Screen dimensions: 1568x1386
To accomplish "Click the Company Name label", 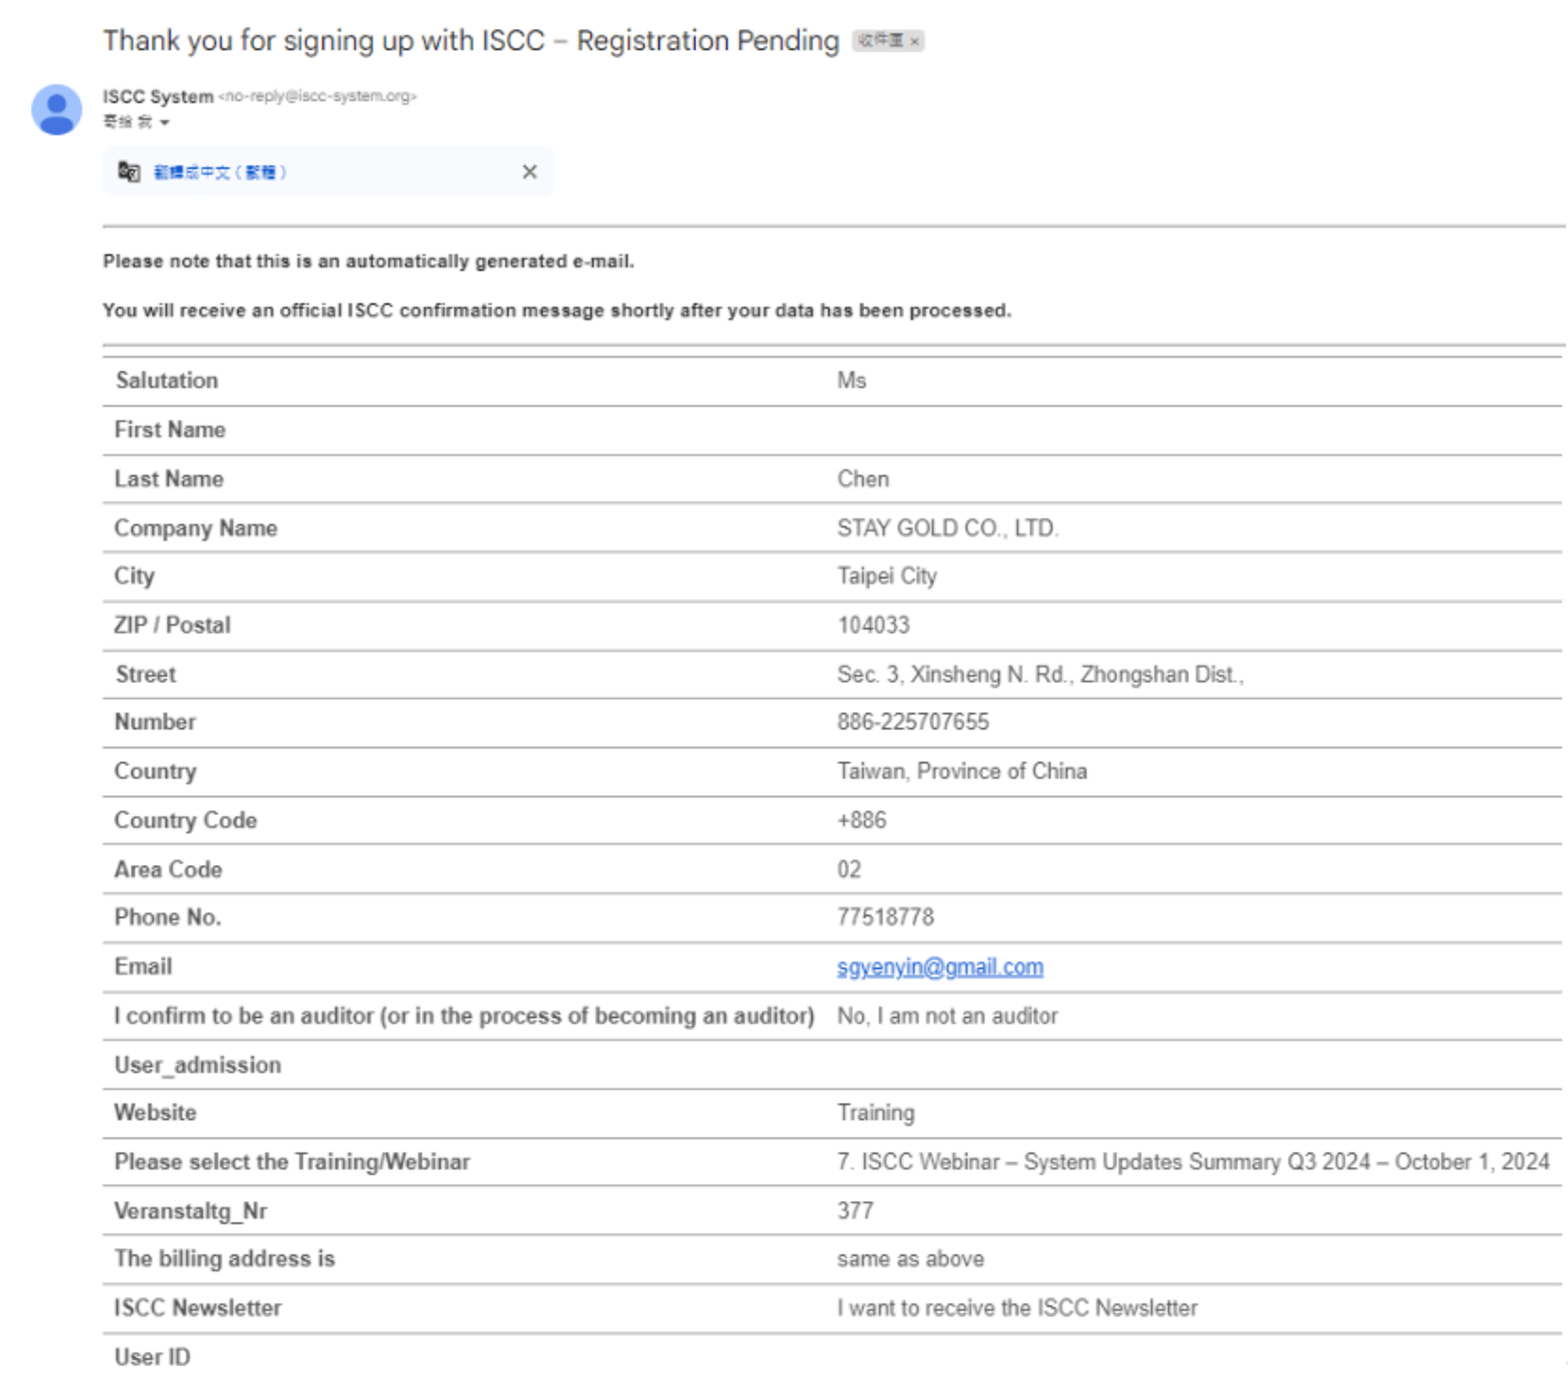I will [196, 528].
